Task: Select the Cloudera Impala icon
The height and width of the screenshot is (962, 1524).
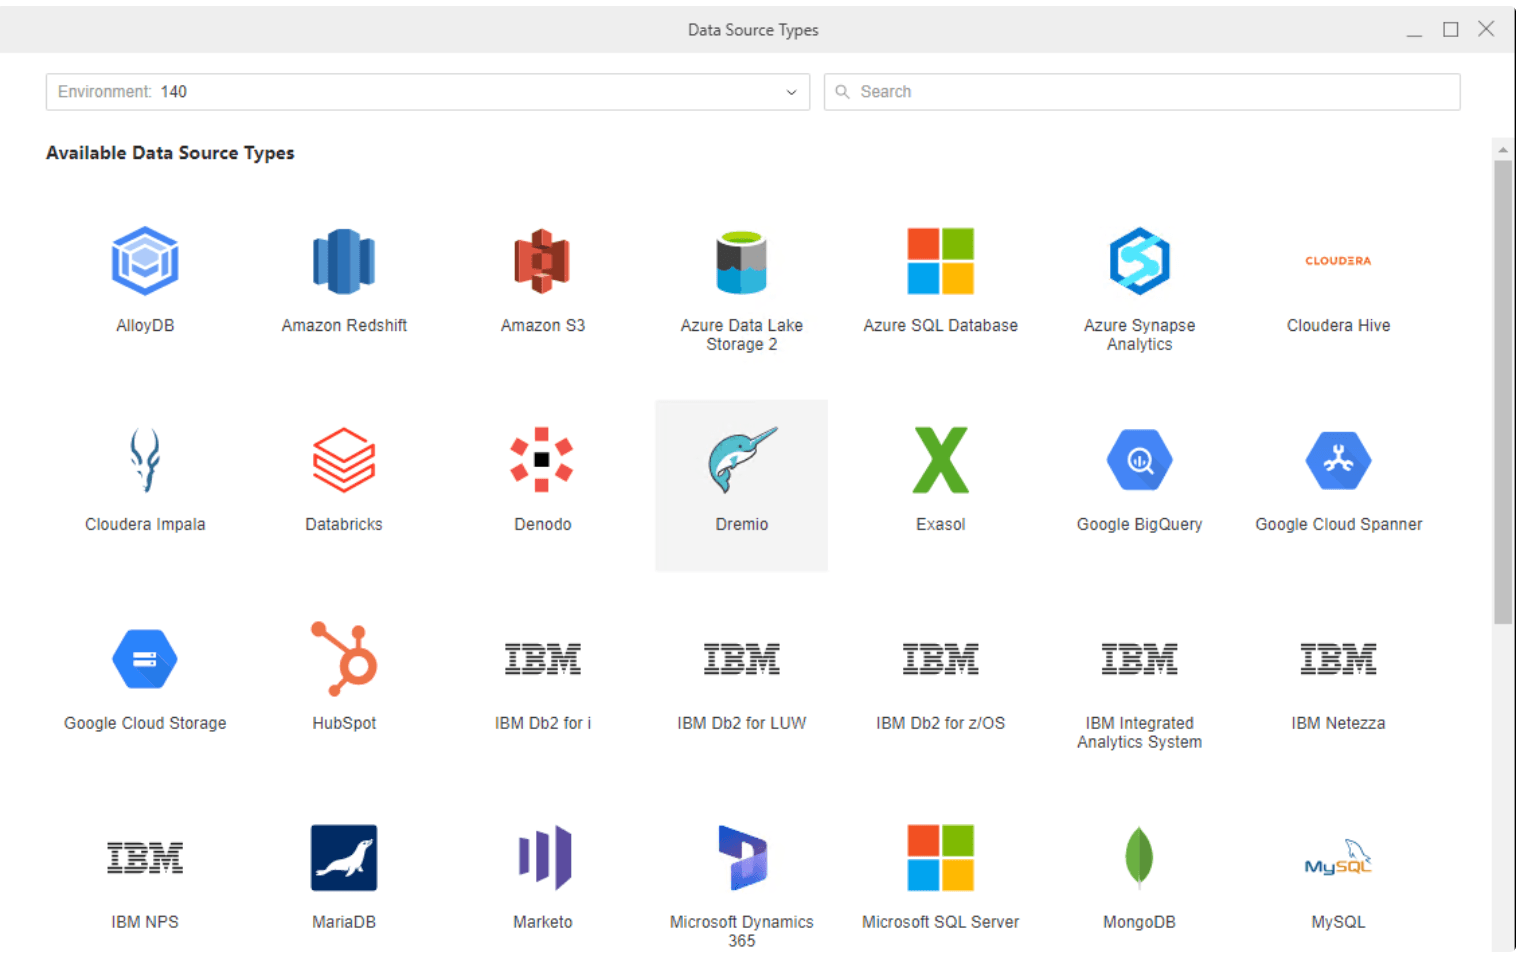Action: [145, 460]
